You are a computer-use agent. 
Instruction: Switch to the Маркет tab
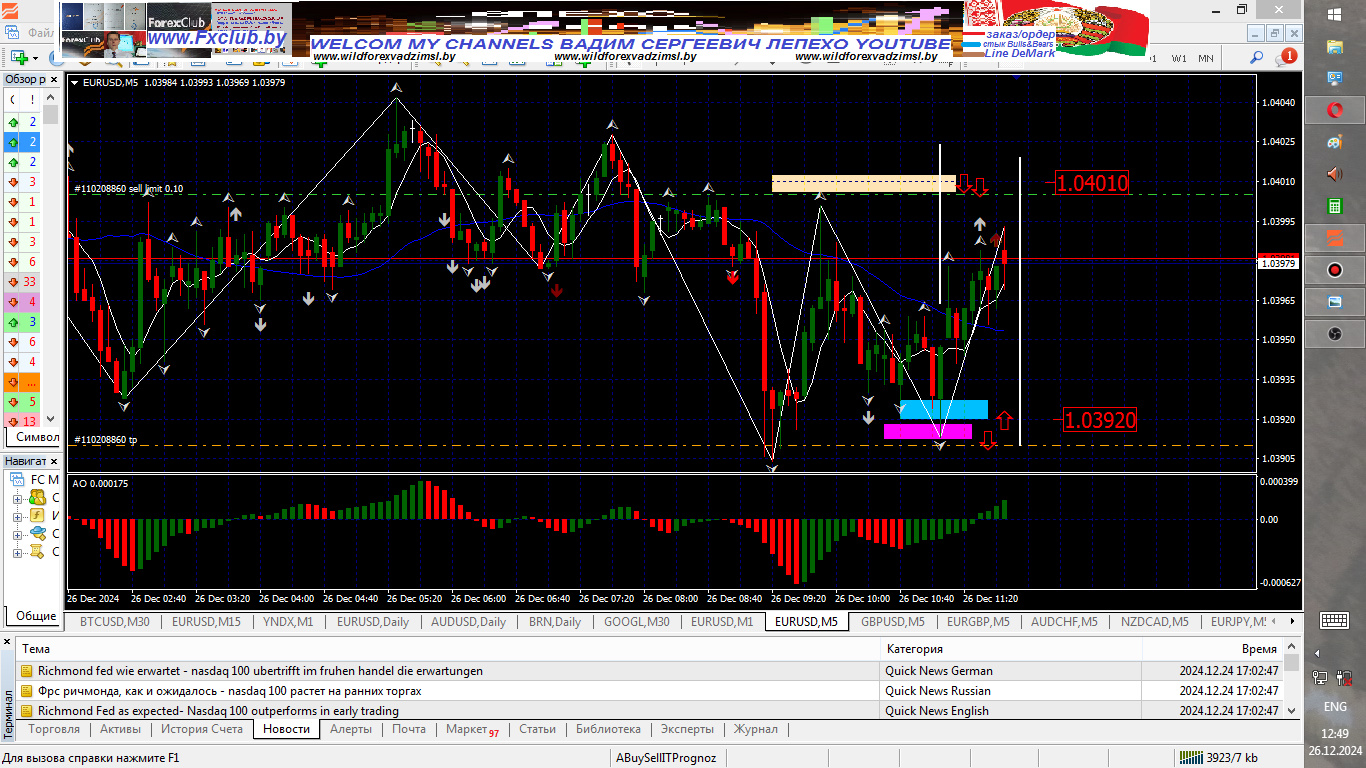pos(472,729)
